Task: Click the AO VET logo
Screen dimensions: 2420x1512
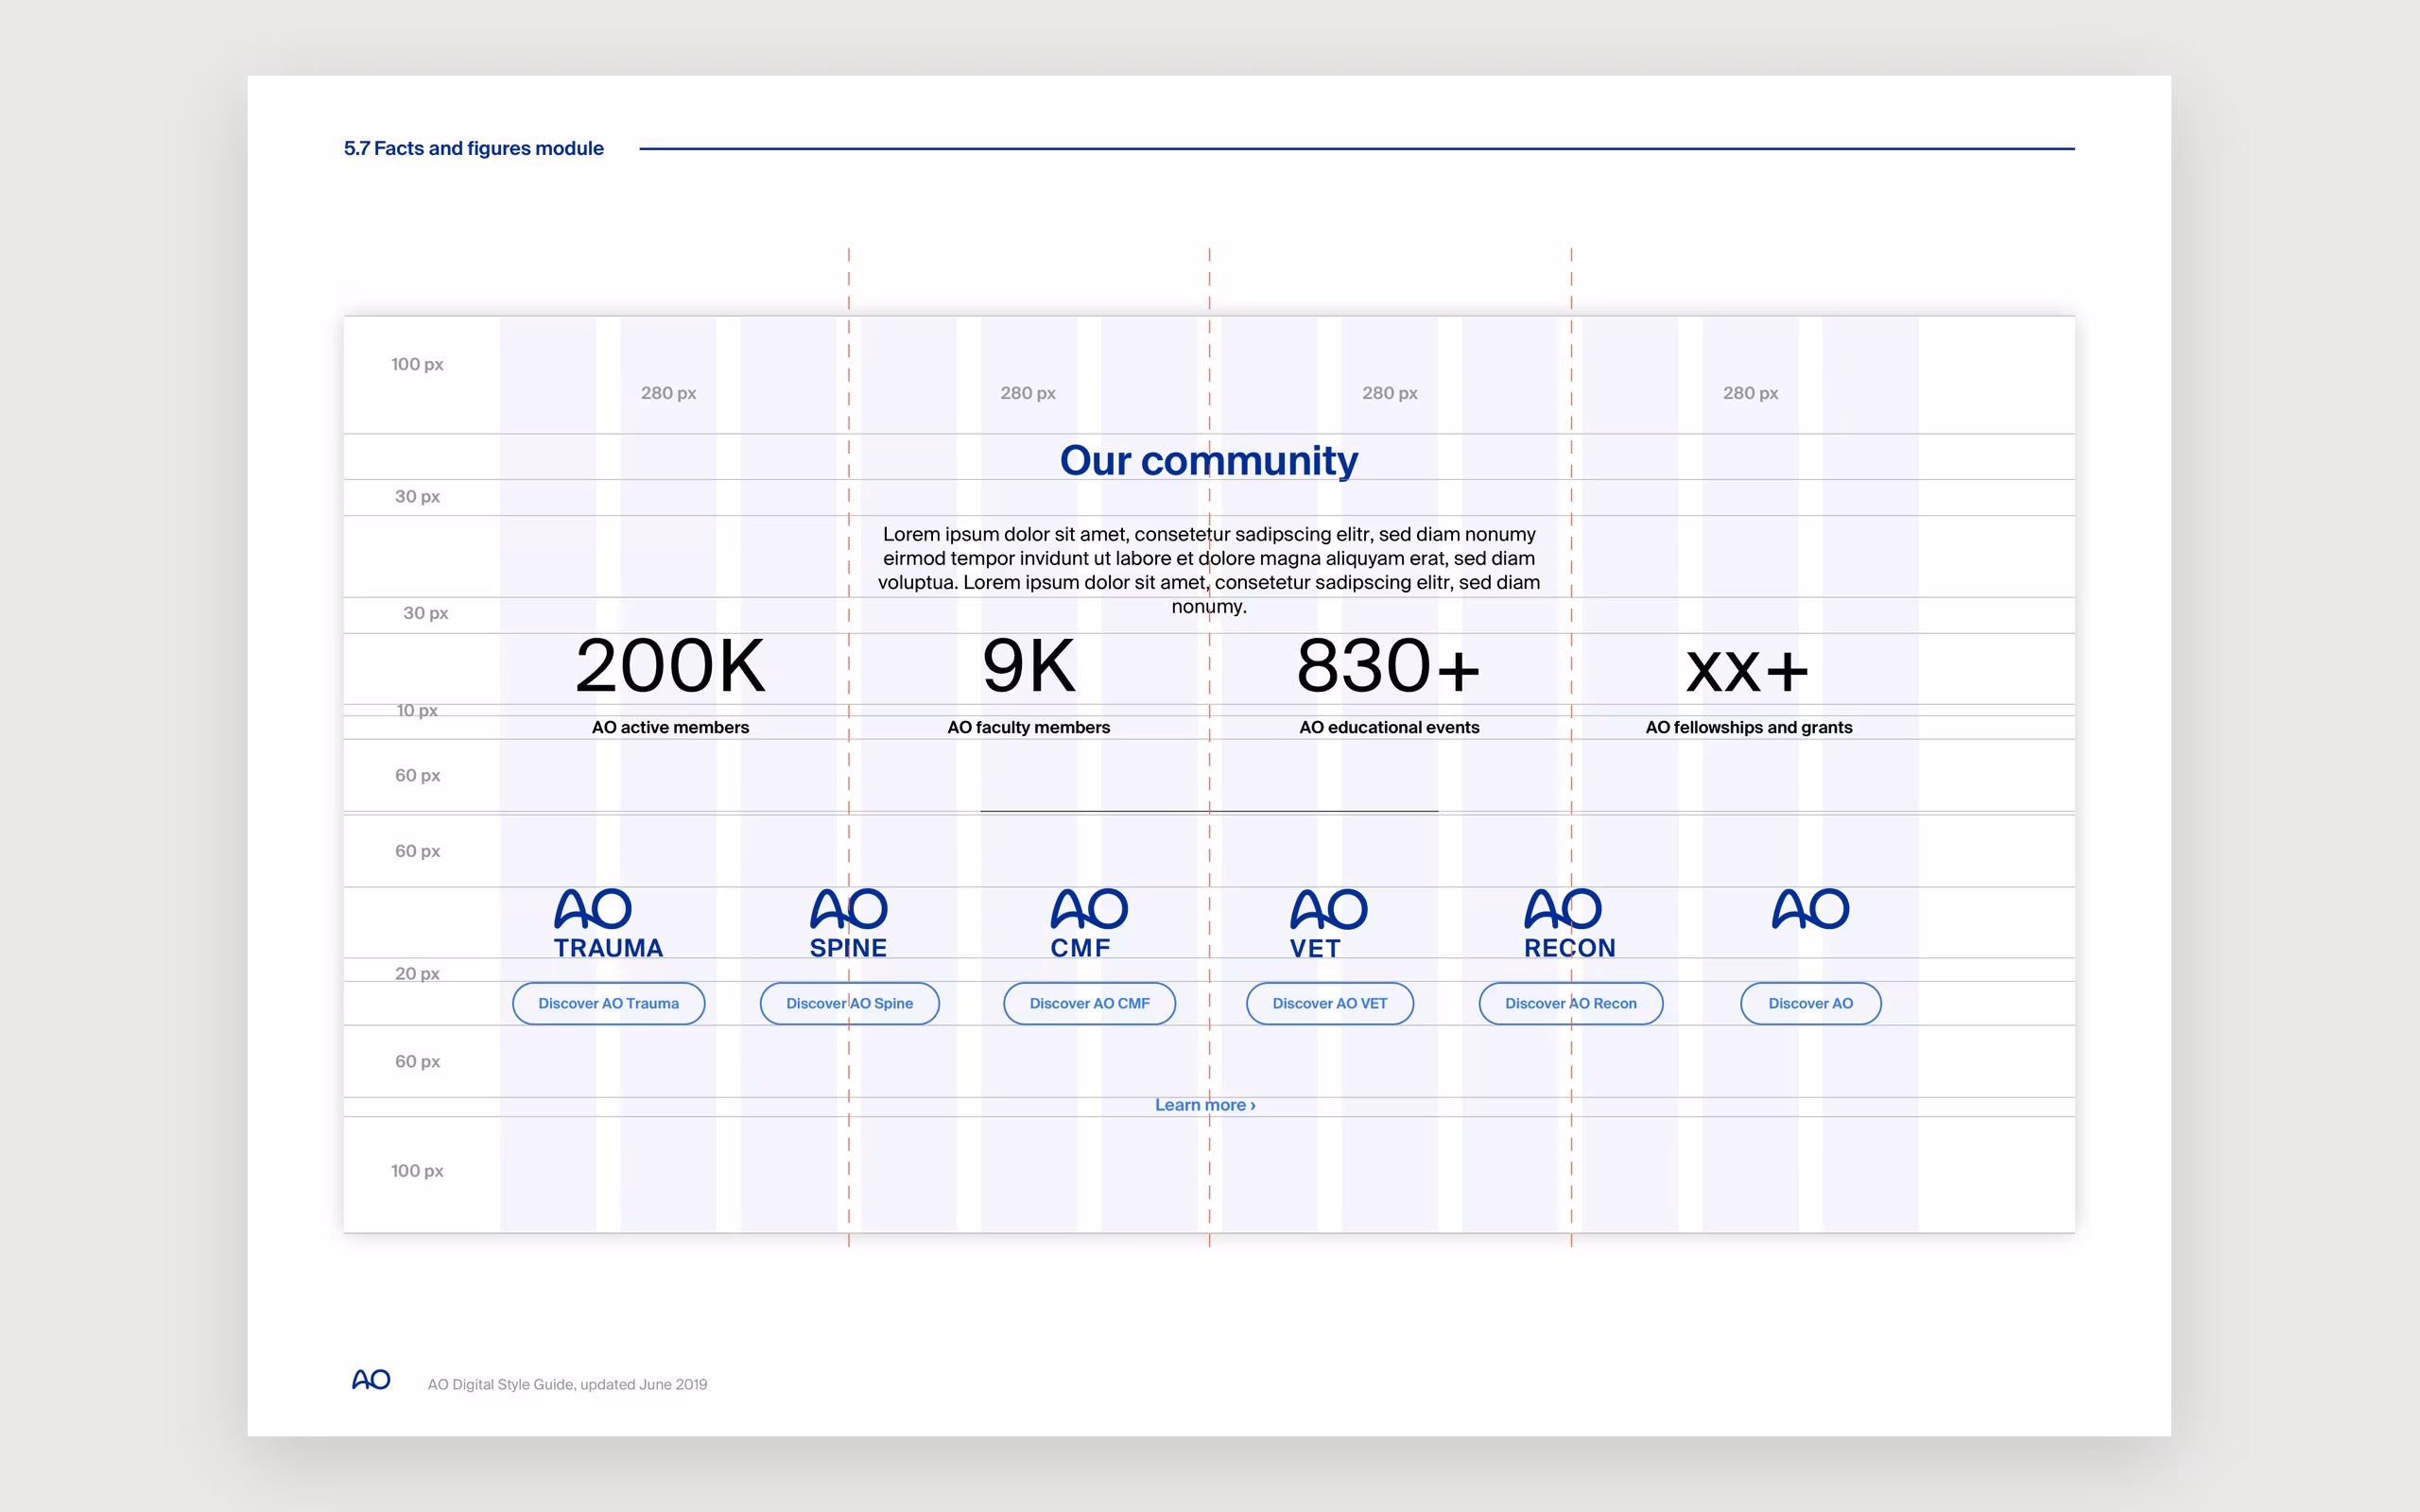Action: [1328, 923]
